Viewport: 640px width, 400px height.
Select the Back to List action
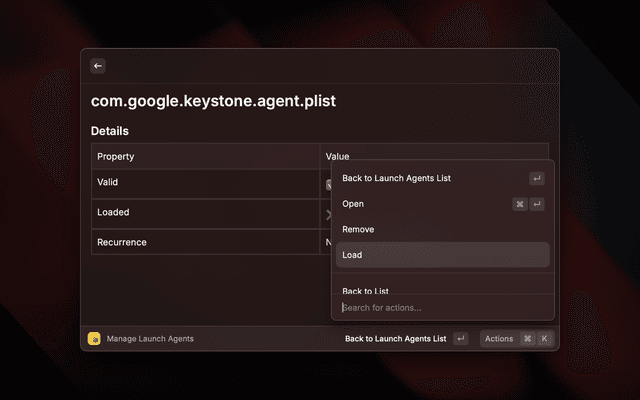[365, 290]
